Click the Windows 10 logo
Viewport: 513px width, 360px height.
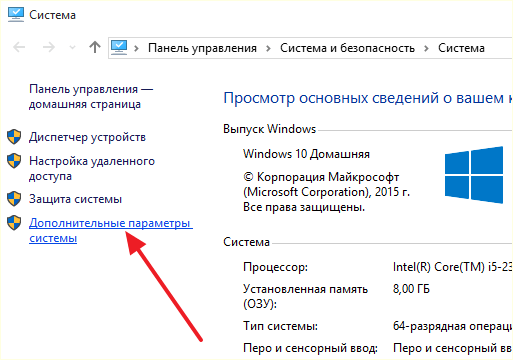click(474, 175)
